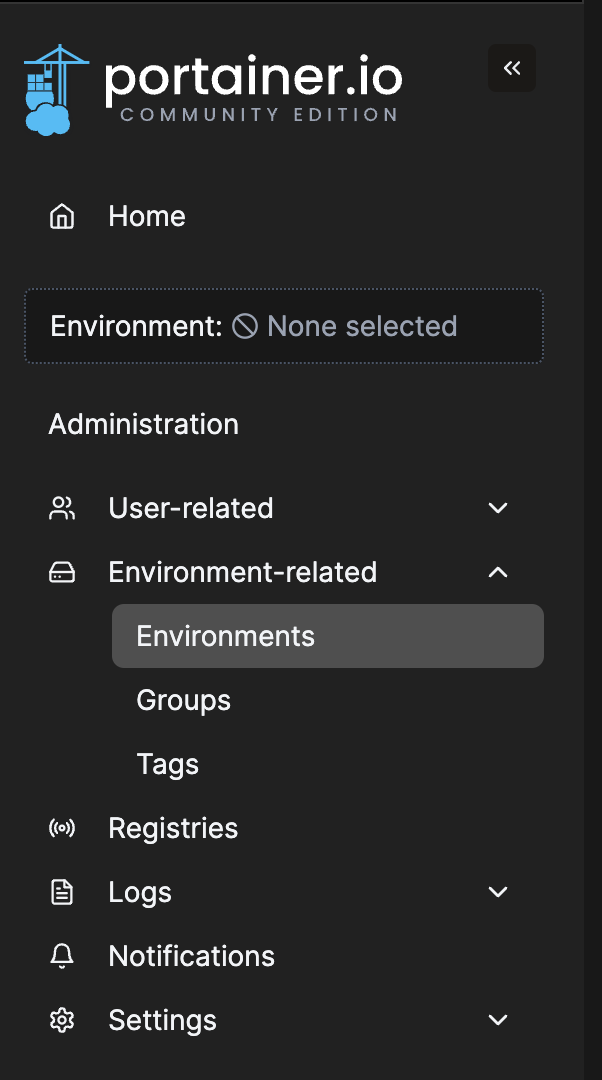Viewport: 602px width, 1080px height.
Task: Click the Logs document icon
Action: (62, 892)
